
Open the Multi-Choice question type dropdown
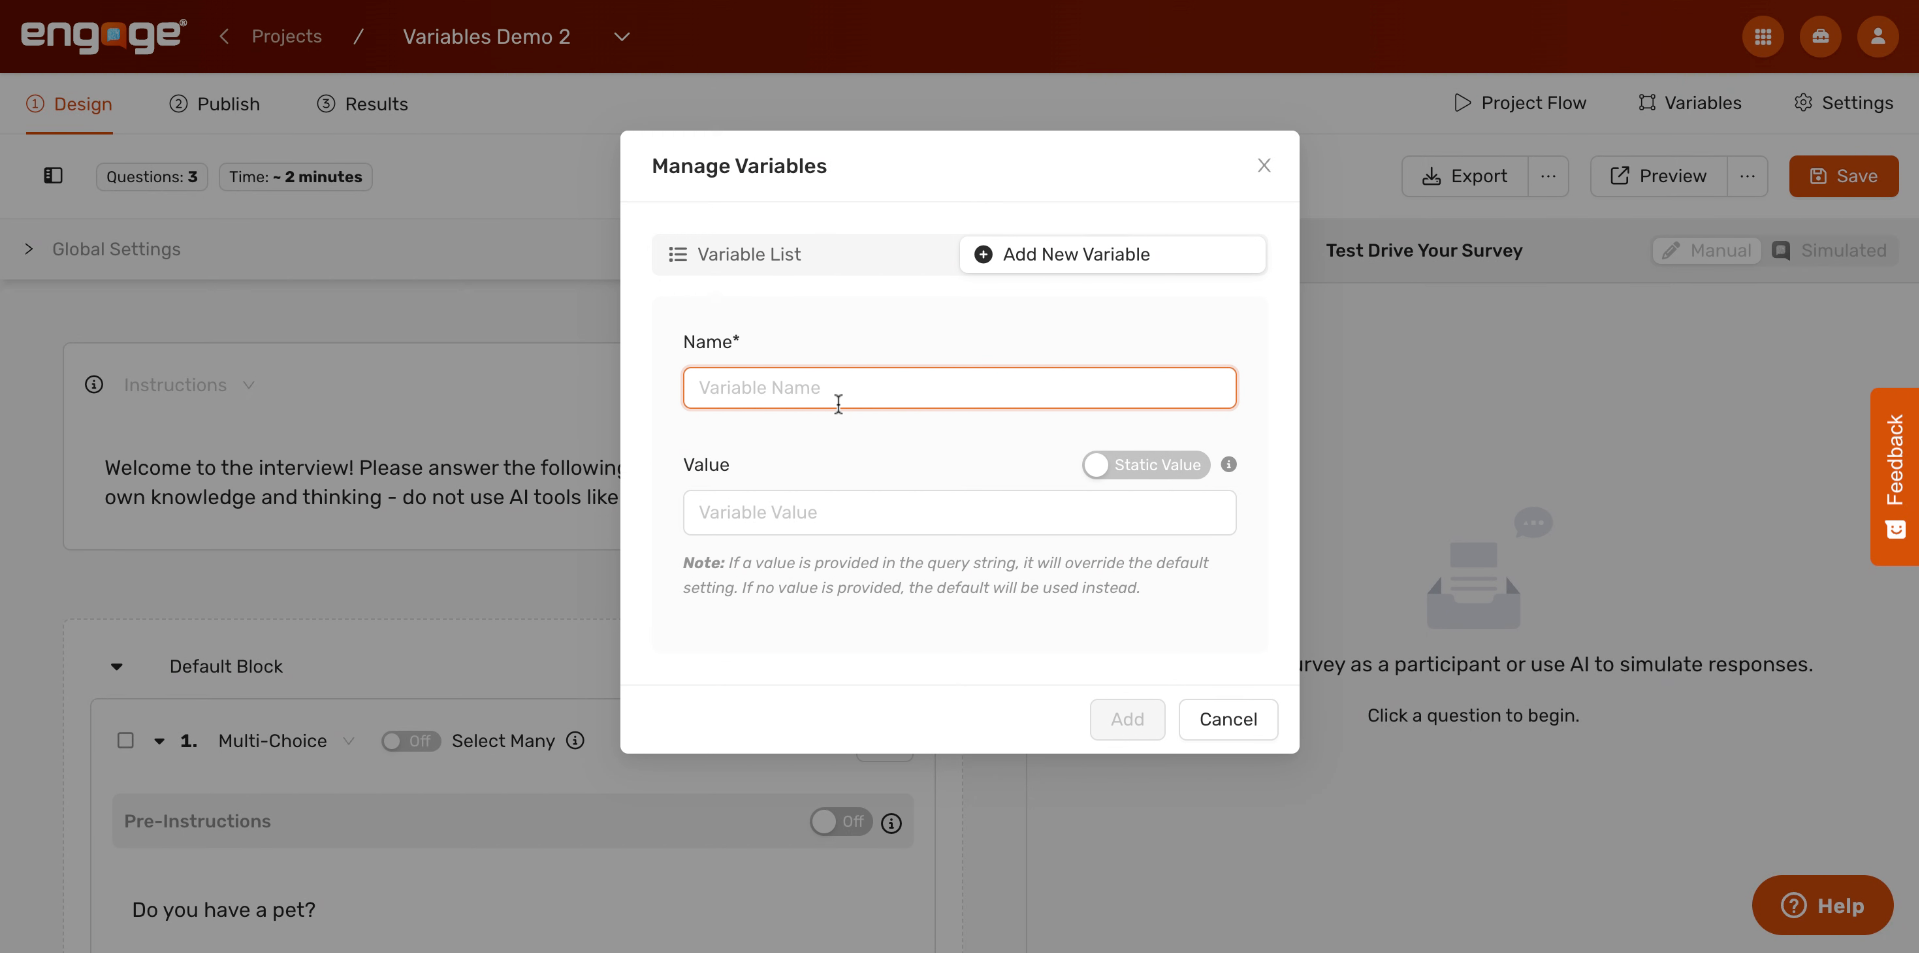pyautogui.click(x=286, y=741)
